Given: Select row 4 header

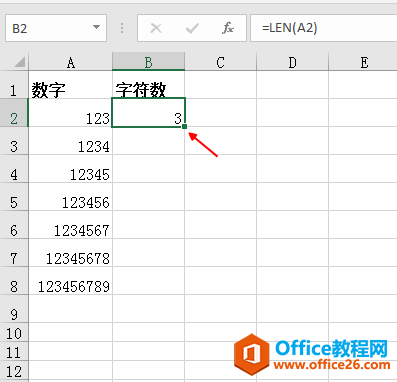Looking at the screenshot, I should pos(14,169).
